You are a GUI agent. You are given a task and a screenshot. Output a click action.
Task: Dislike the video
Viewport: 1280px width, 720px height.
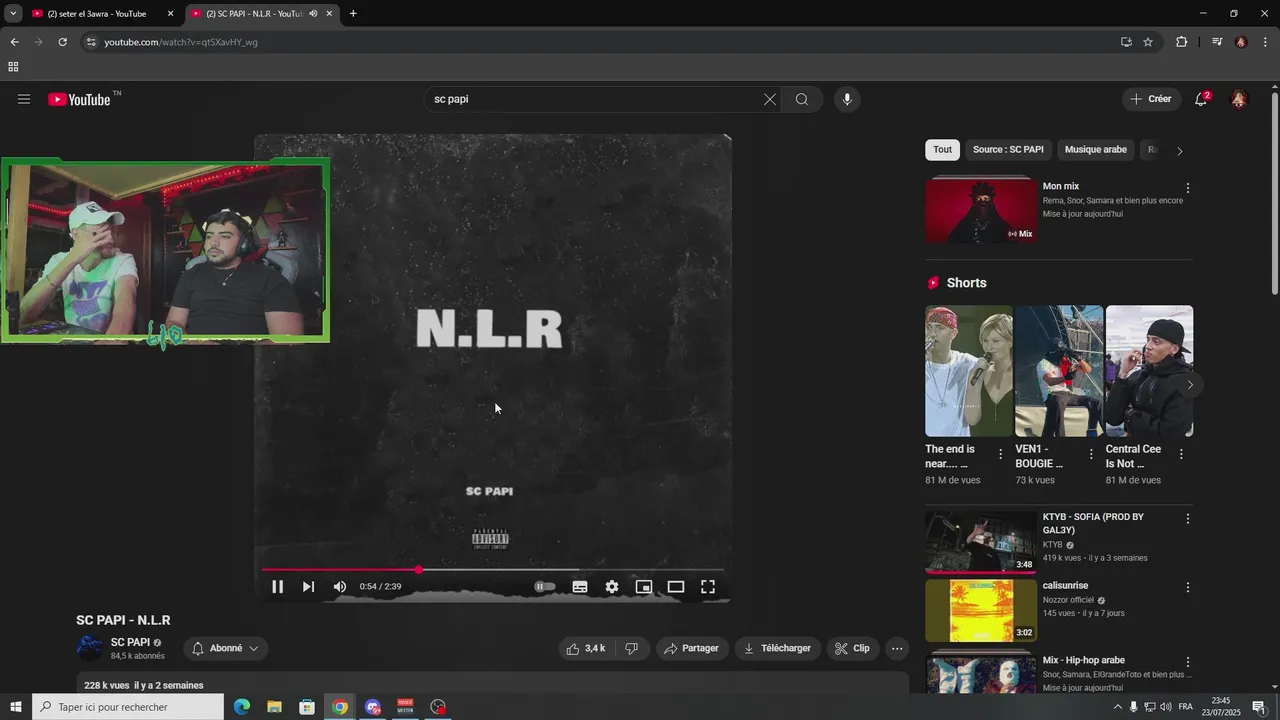coord(631,648)
